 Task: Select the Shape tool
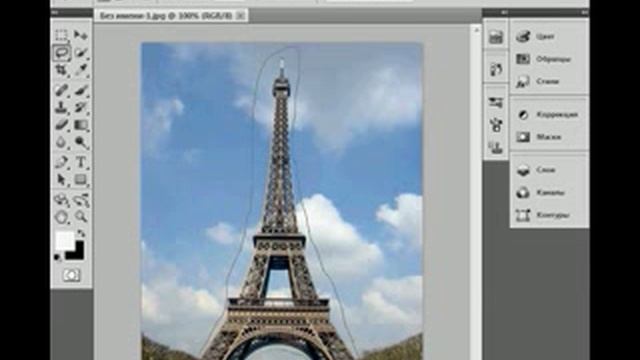pyautogui.click(x=81, y=180)
